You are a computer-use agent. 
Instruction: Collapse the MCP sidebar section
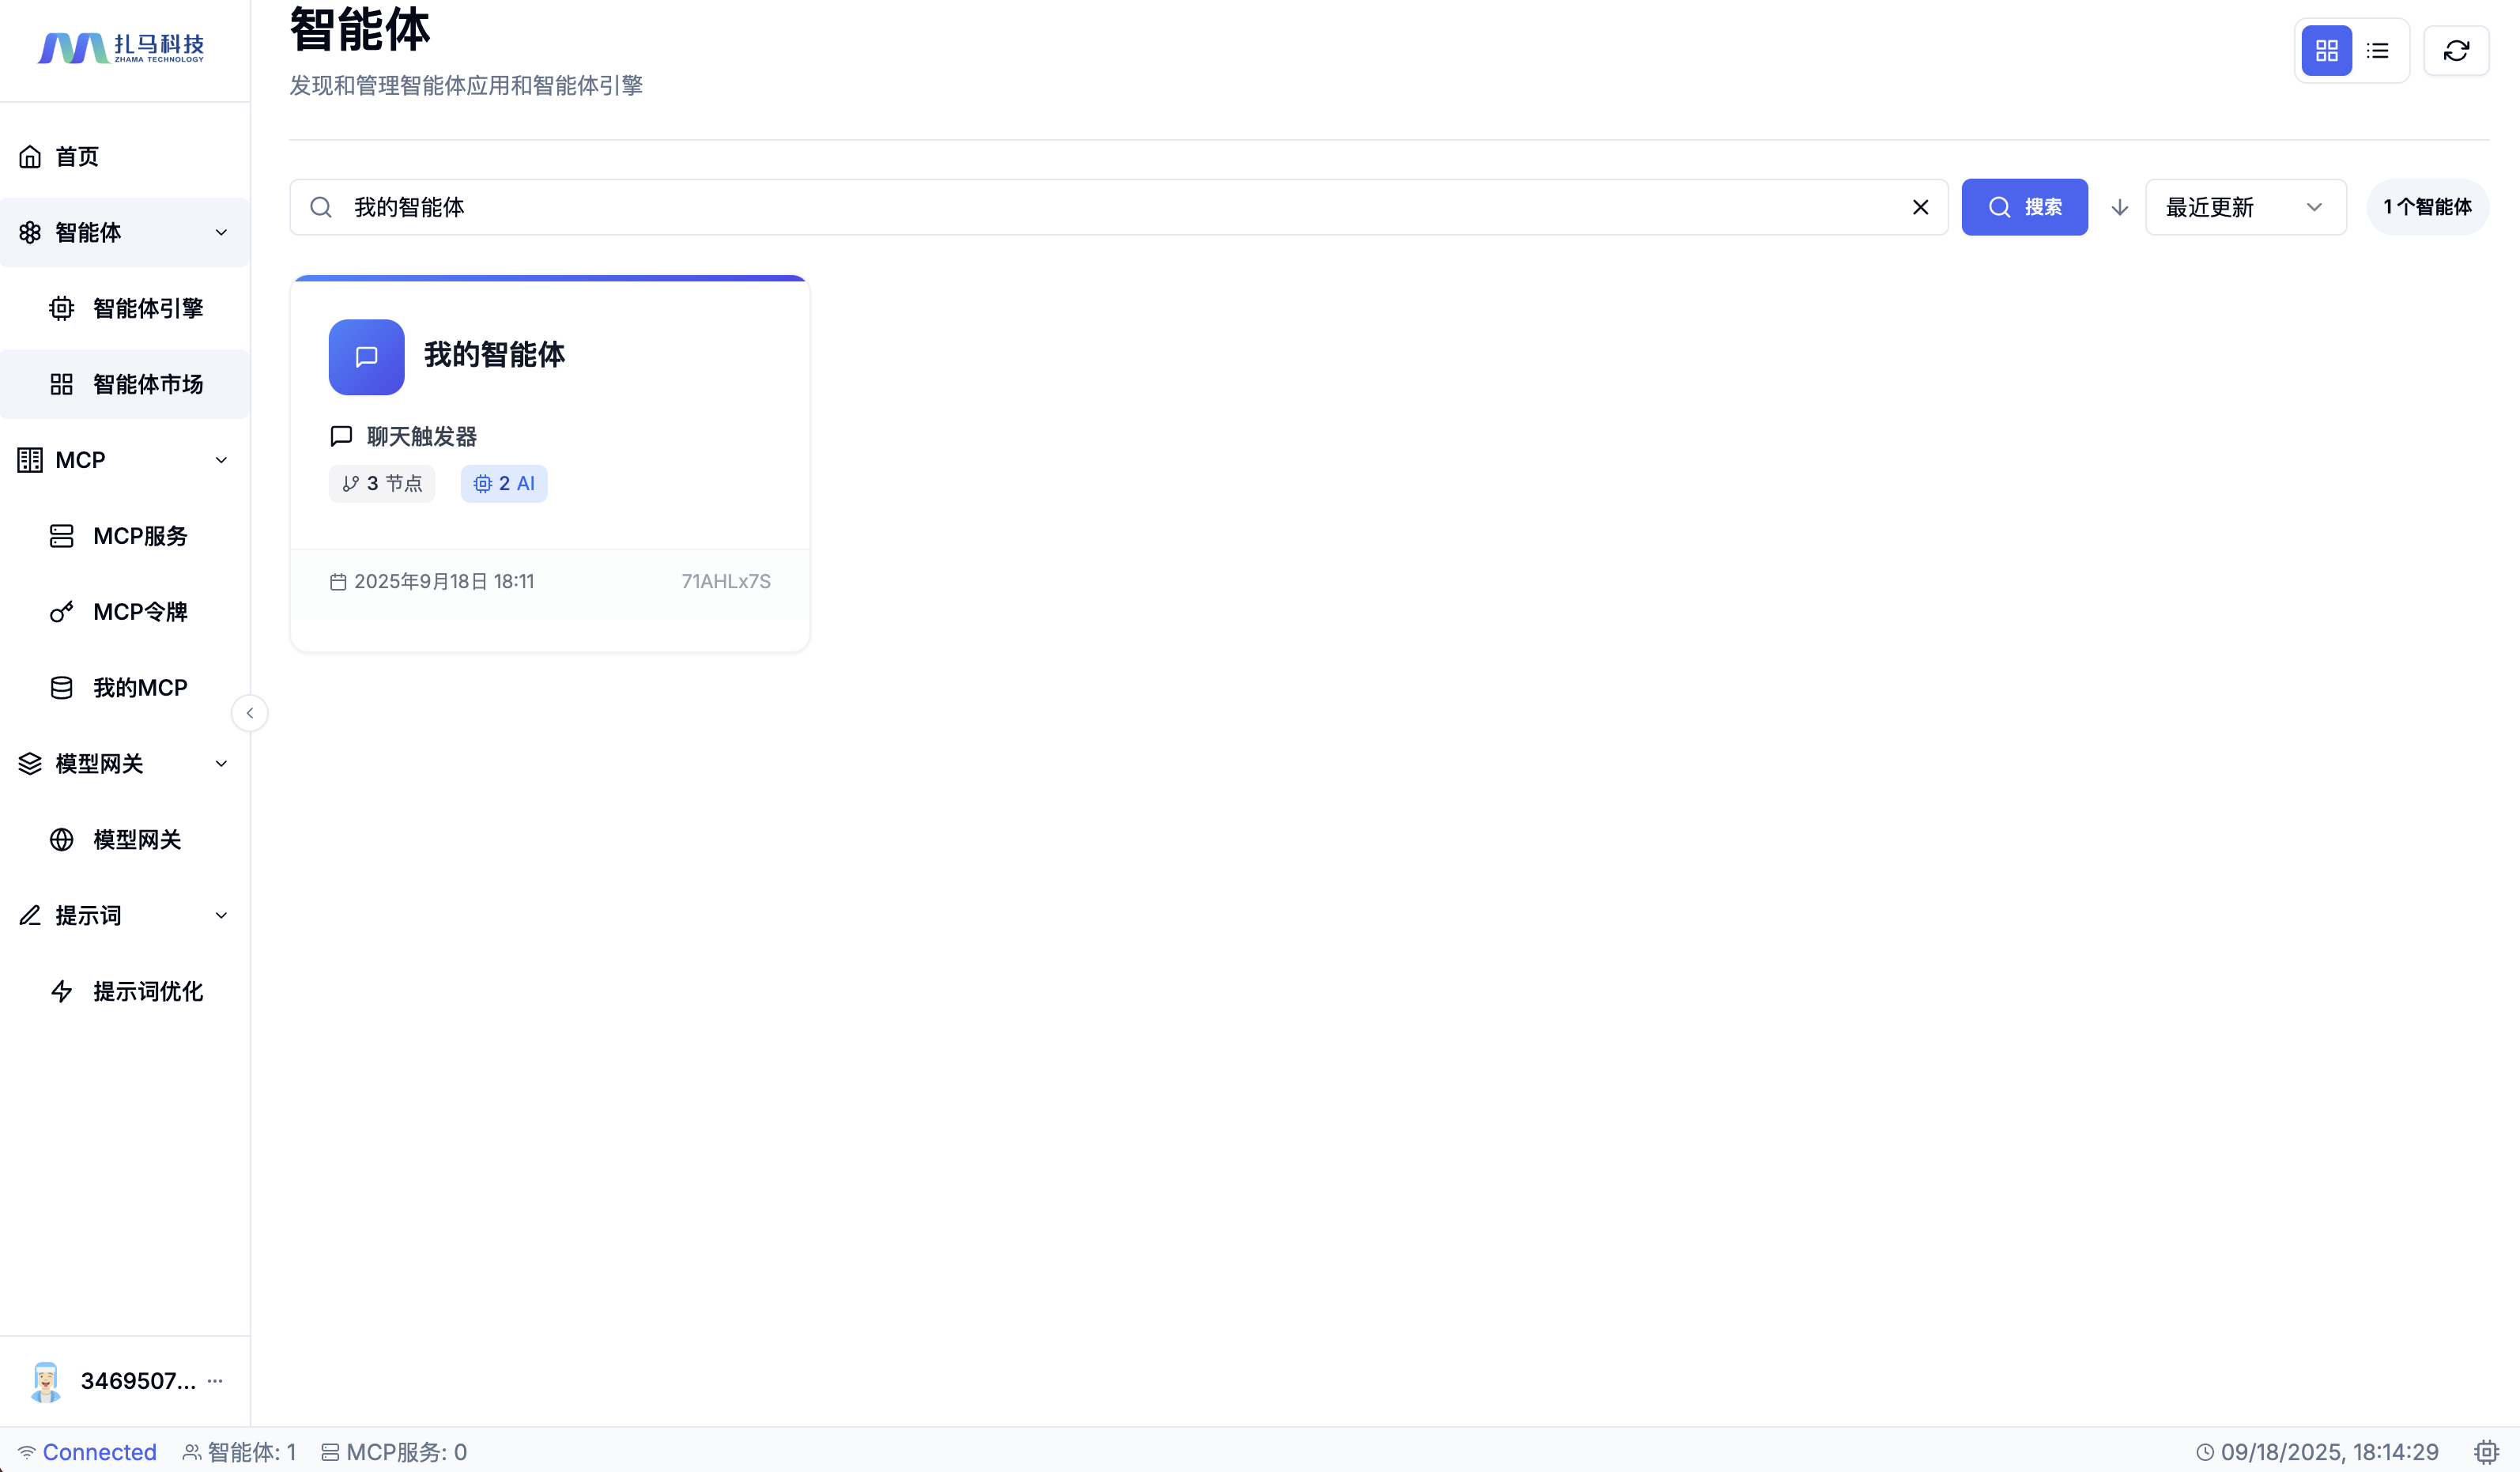[x=221, y=460]
